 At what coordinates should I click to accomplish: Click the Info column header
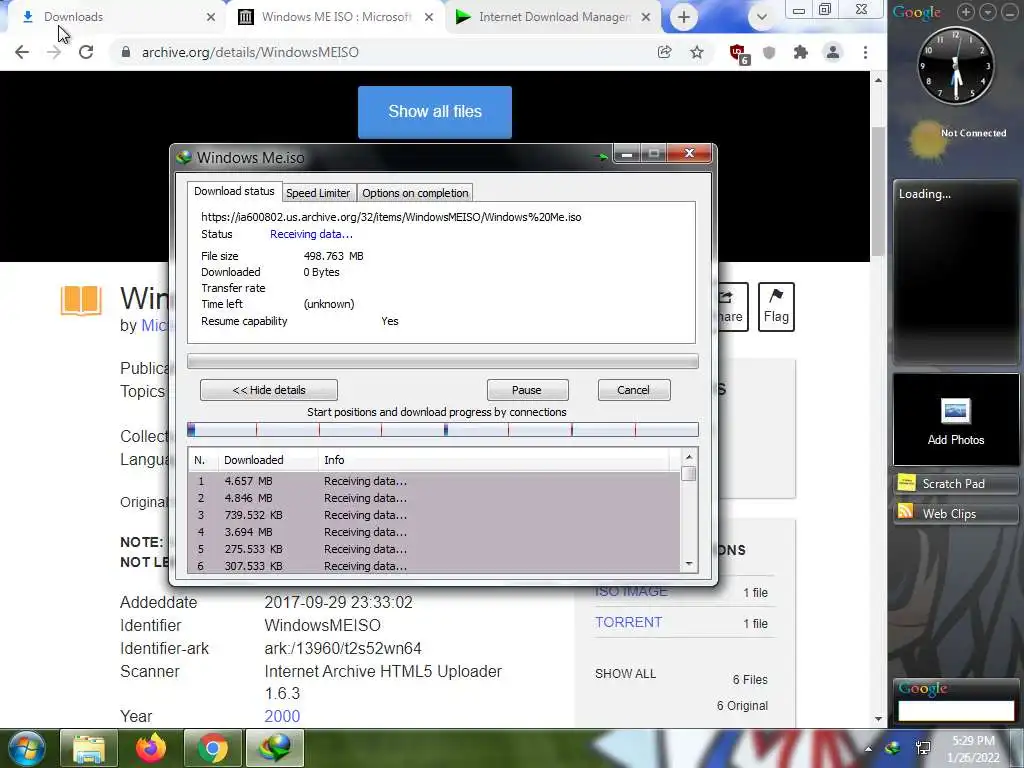coord(493,460)
